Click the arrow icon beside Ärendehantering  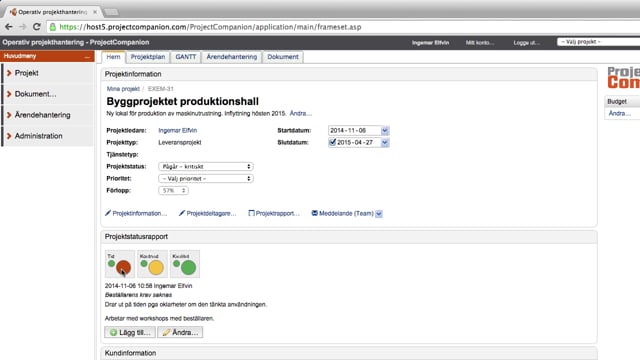[9, 115]
